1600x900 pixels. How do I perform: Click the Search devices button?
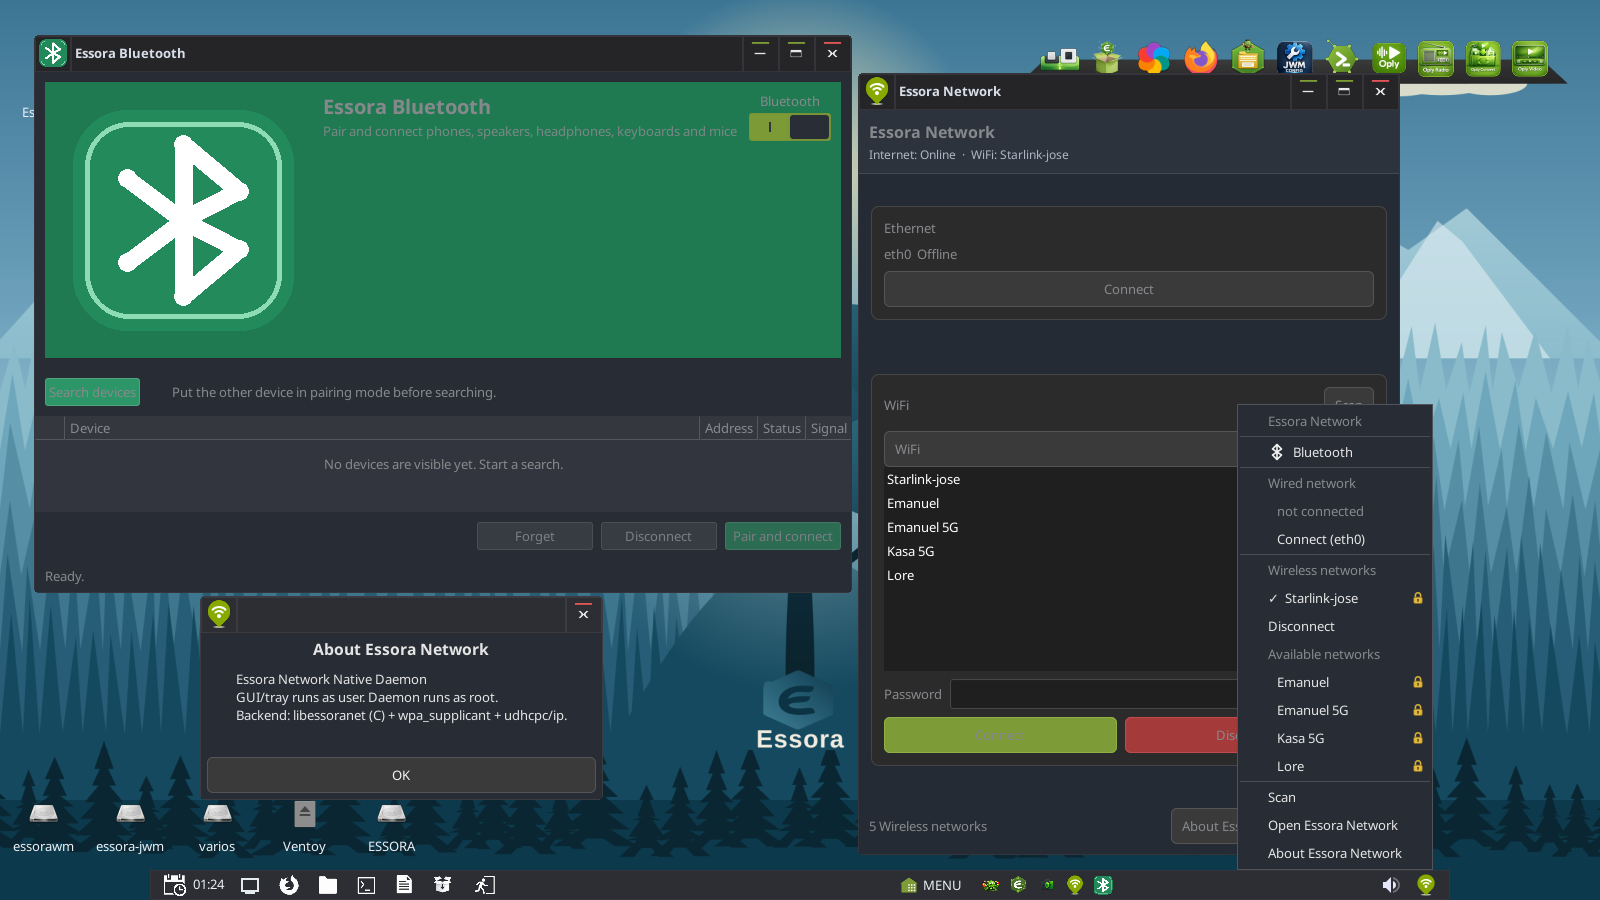click(x=93, y=392)
